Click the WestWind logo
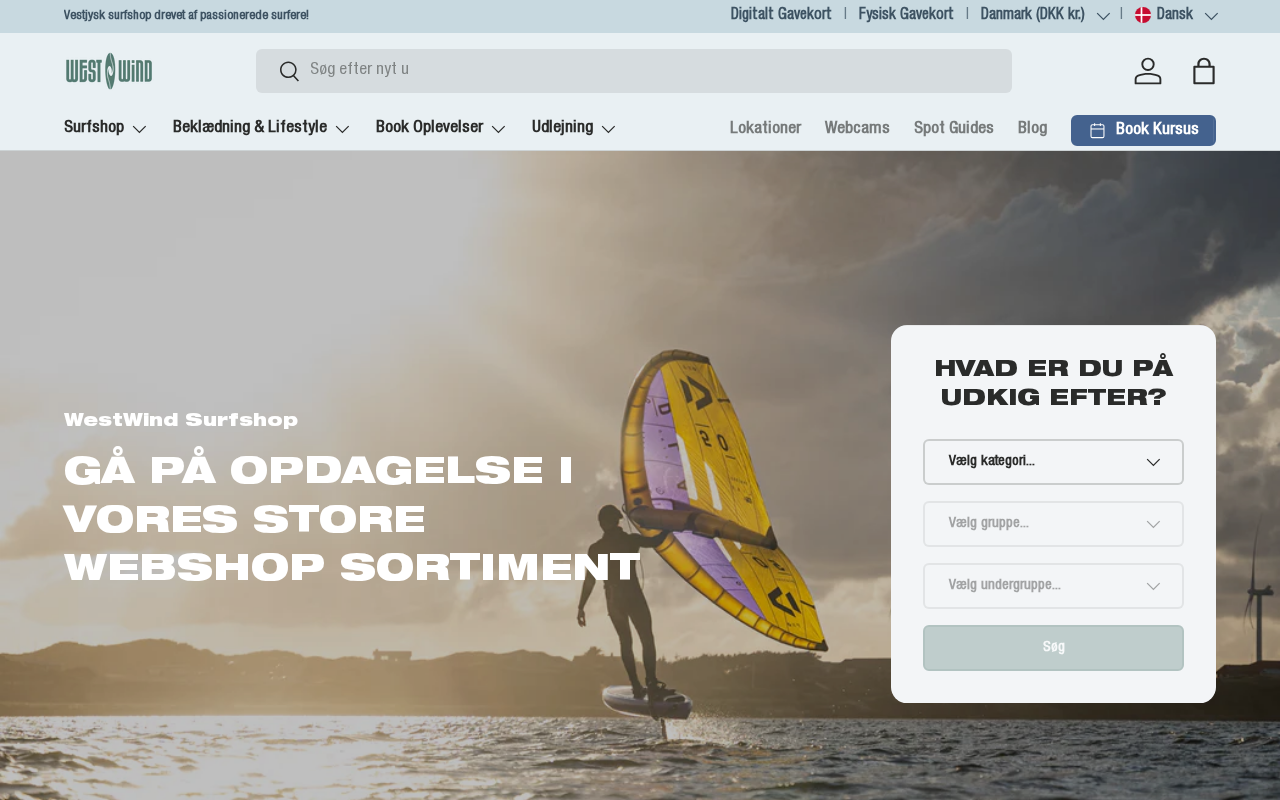 click(x=109, y=71)
